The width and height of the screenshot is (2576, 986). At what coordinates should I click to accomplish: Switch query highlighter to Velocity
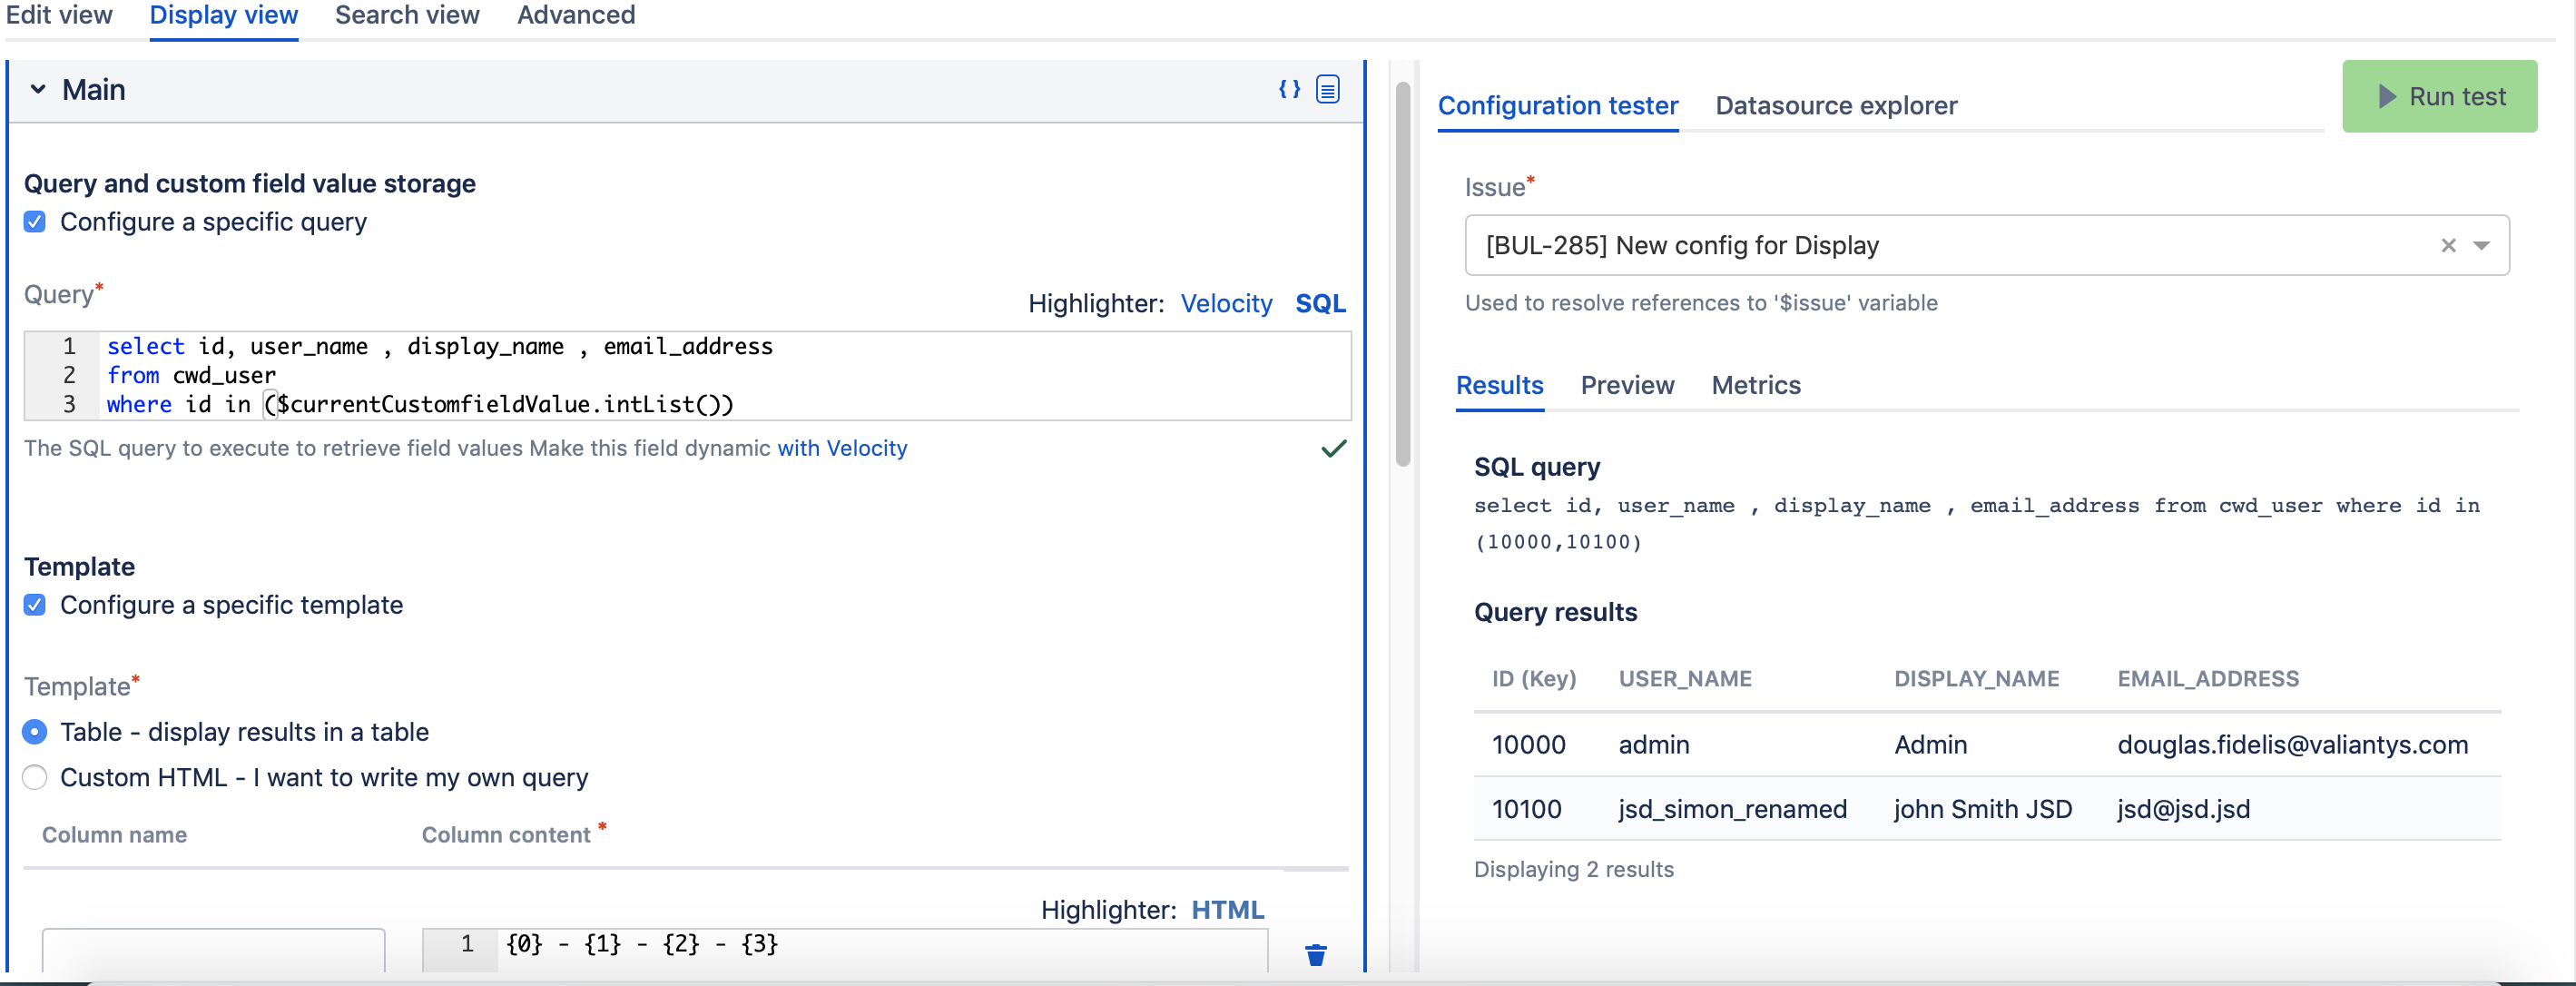[x=1227, y=303]
